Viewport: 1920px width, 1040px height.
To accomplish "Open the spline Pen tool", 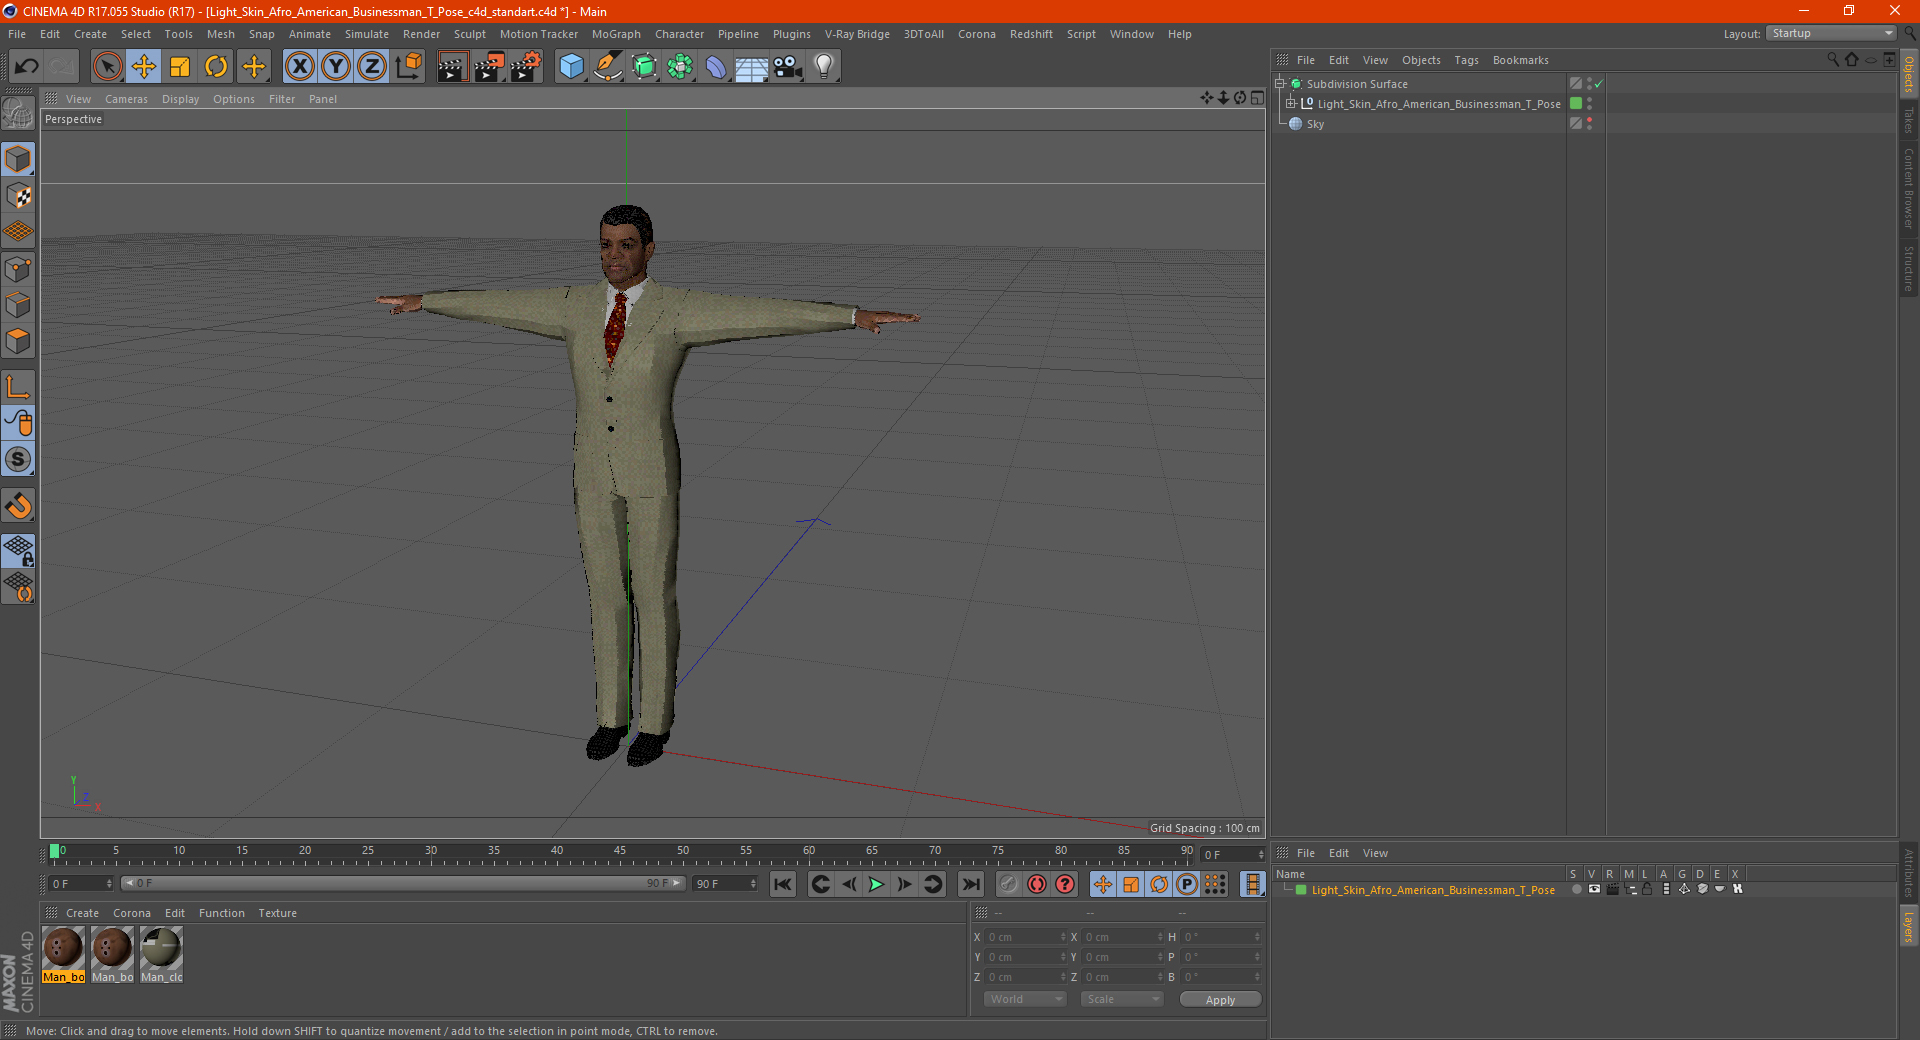I will [x=607, y=67].
